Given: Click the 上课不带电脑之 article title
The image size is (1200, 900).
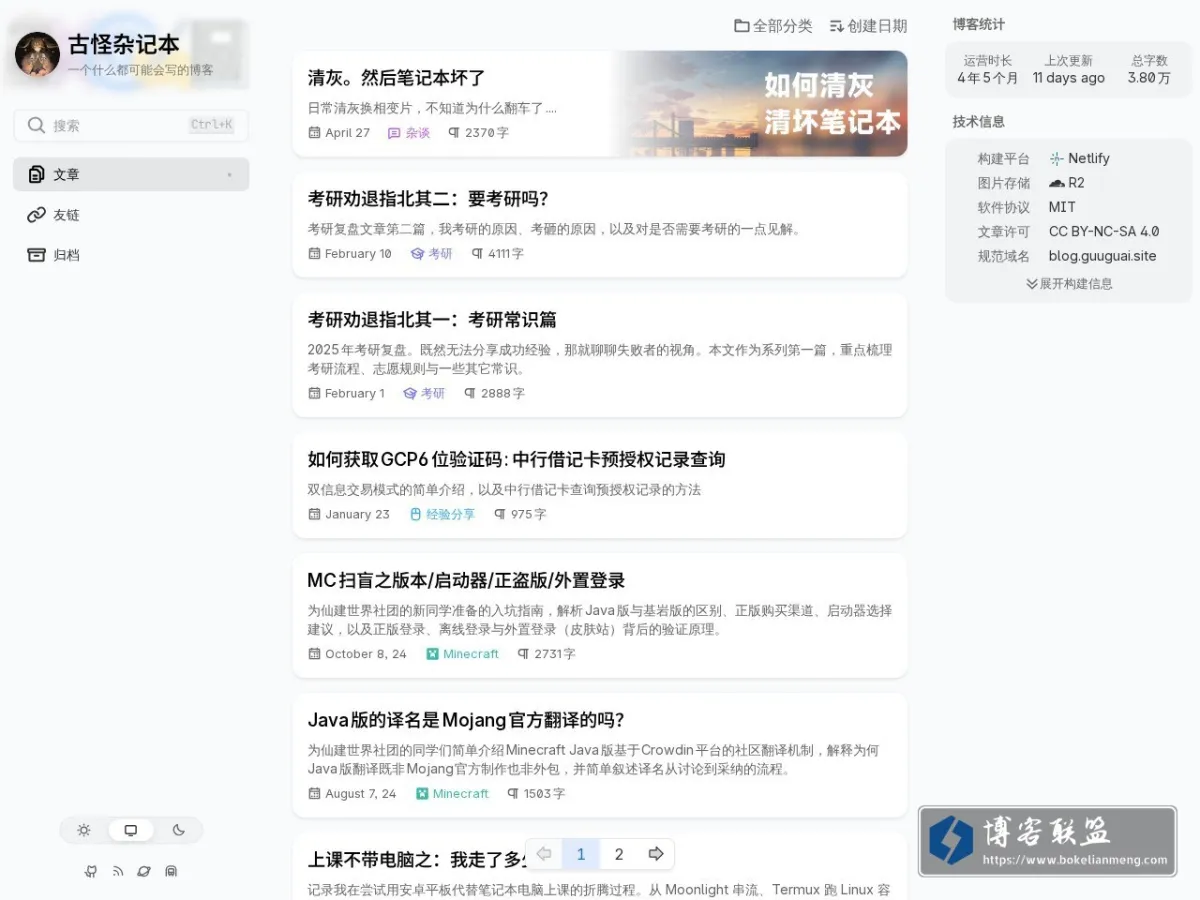Looking at the screenshot, I should pyautogui.click(x=417, y=860).
